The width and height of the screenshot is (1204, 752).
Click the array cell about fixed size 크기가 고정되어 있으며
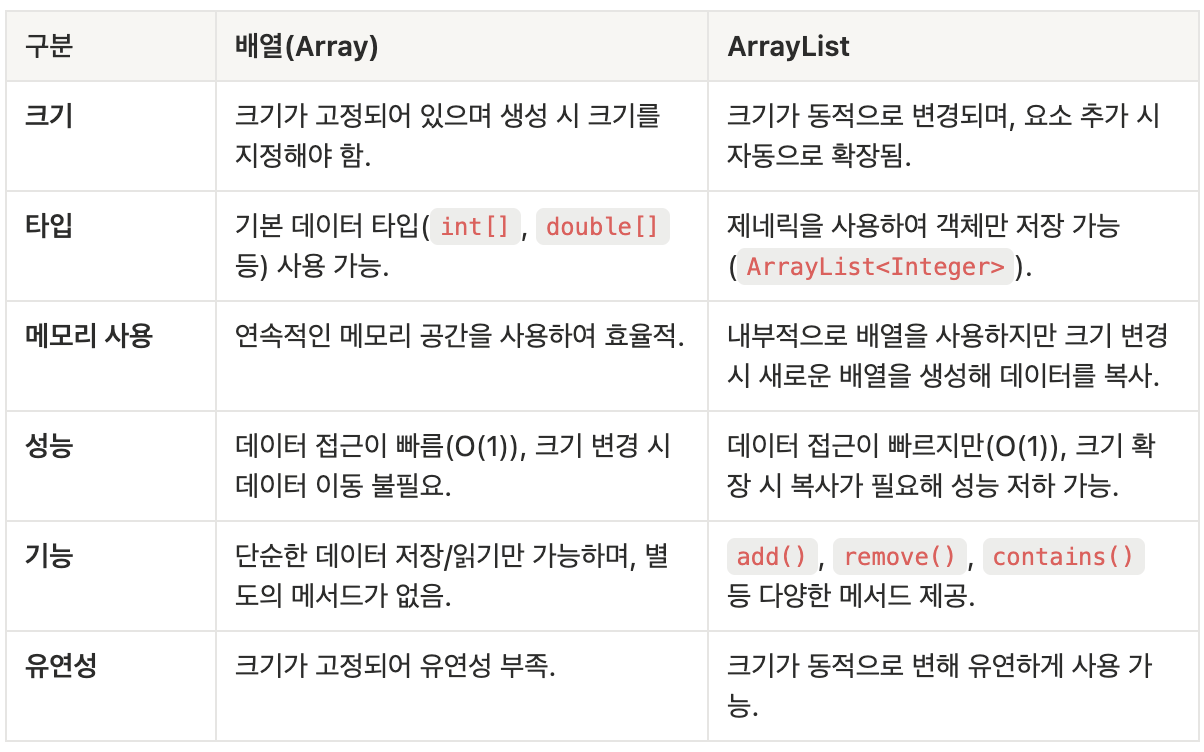point(462,136)
